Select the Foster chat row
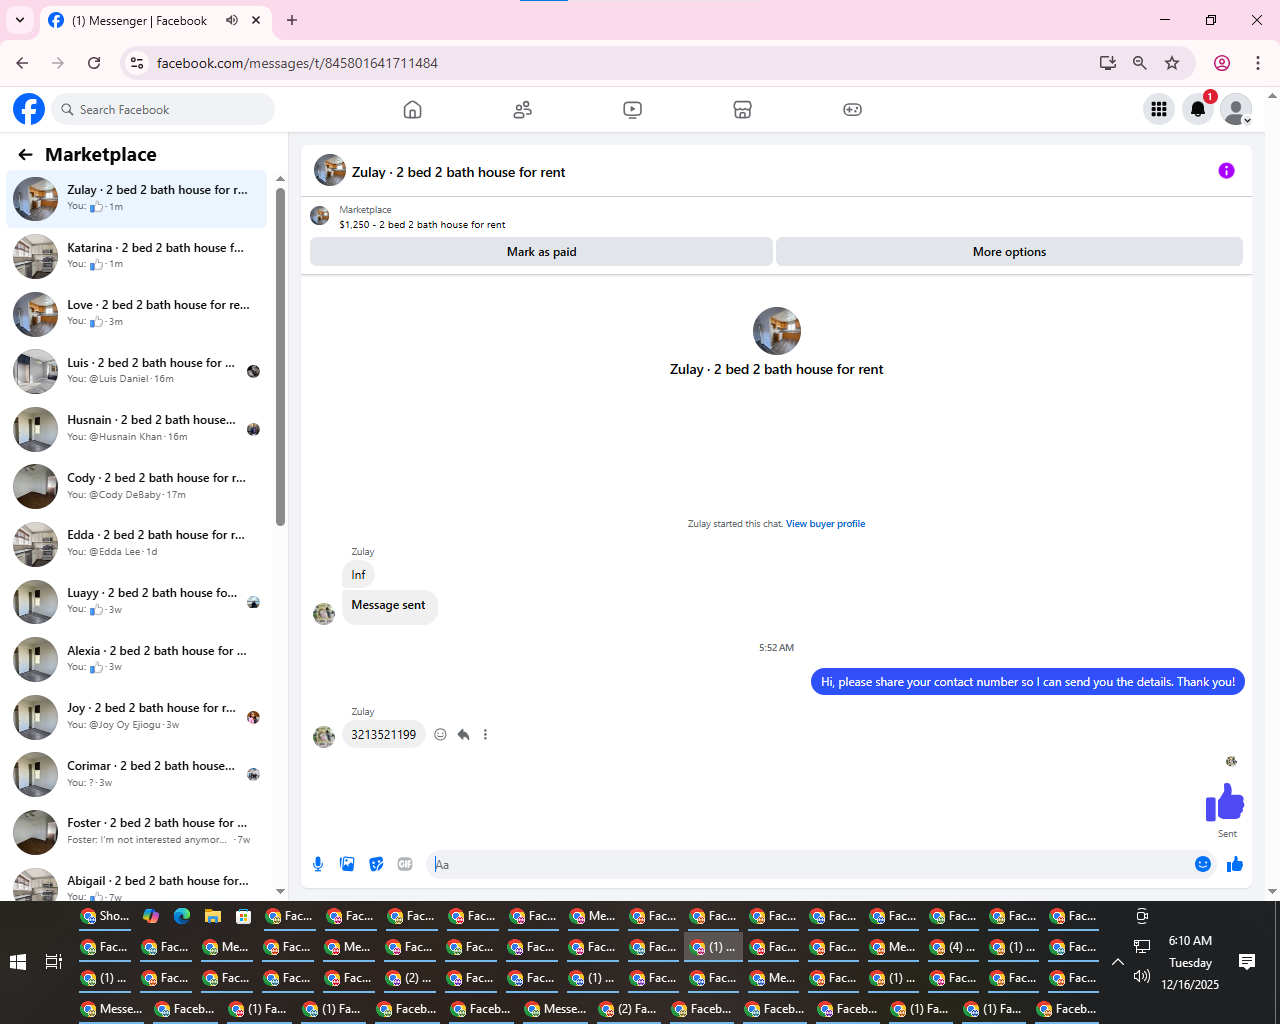This screenshot has width=1280, height=1024. click(137, 832)
